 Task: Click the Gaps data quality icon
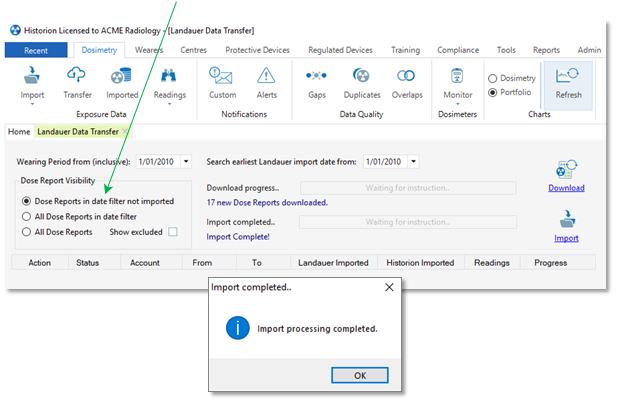(316, 75)
